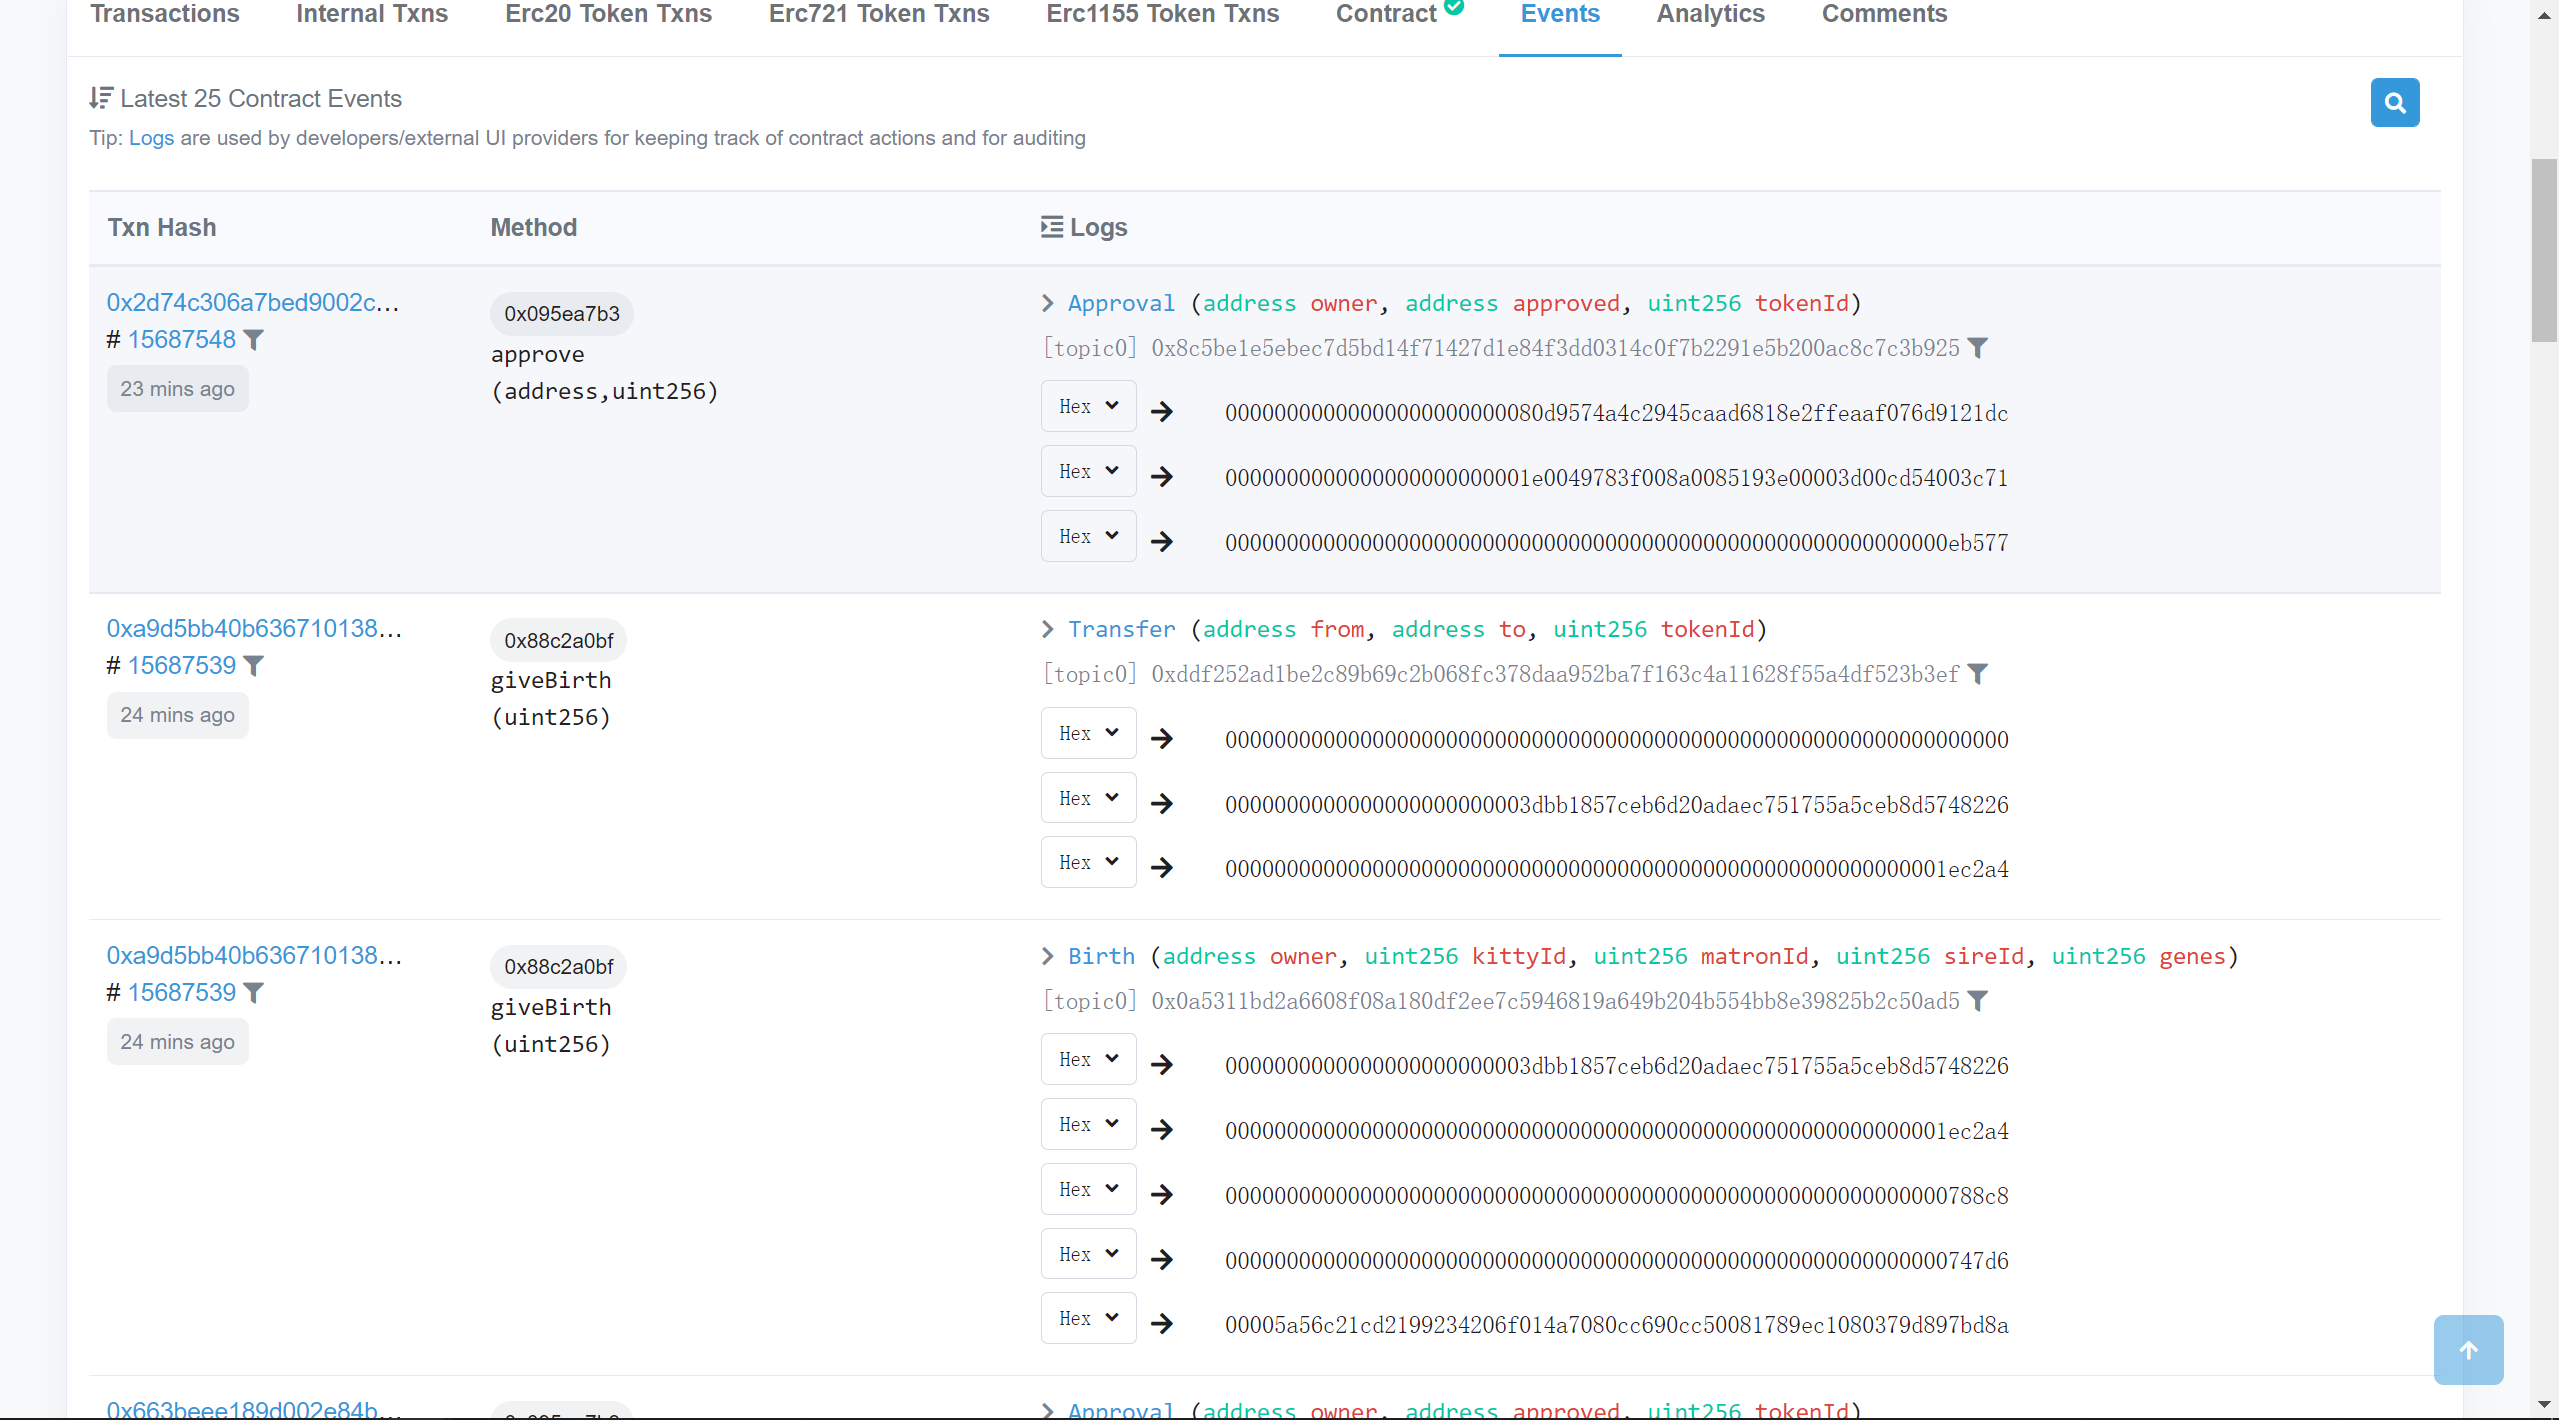Screen dimensions: 2559x1420
Task: Switch to the Analytics tab
Action: (1710, 14)
